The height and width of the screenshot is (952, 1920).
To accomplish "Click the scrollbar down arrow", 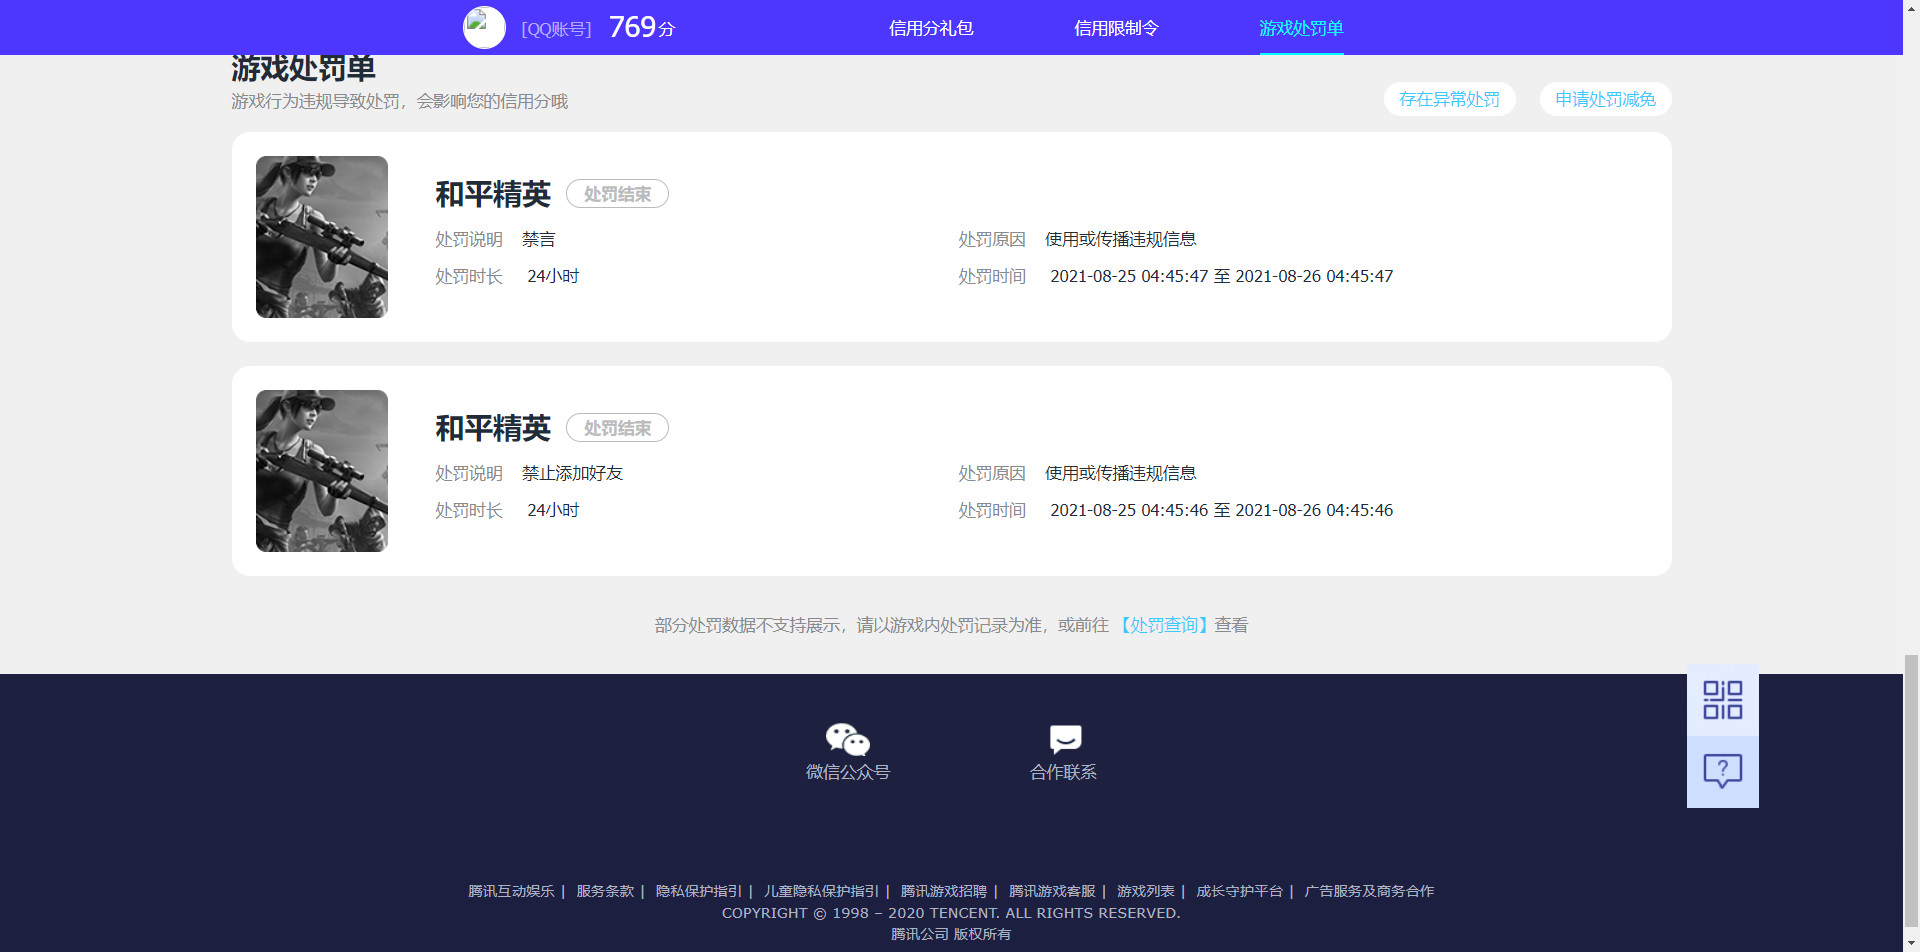I will coord(1911,944).
